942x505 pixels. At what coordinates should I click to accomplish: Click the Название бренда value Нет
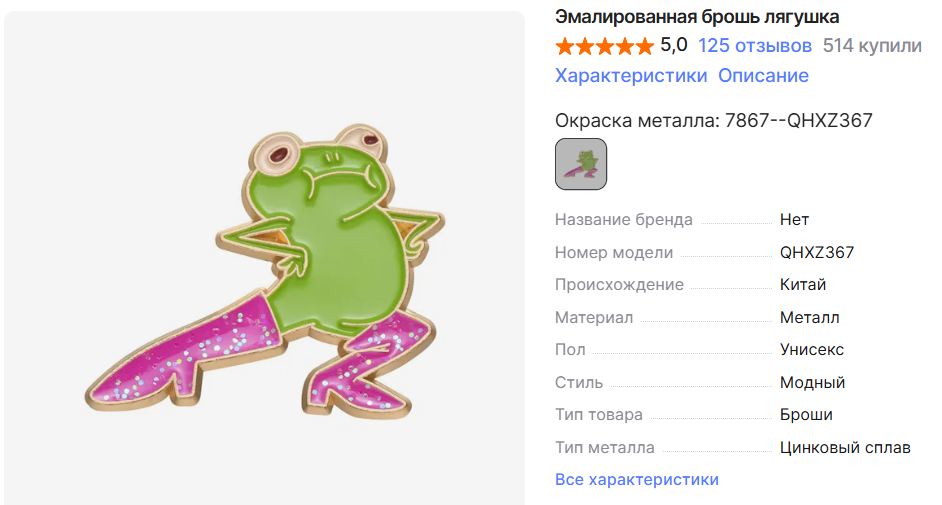[x=794, y=220]
